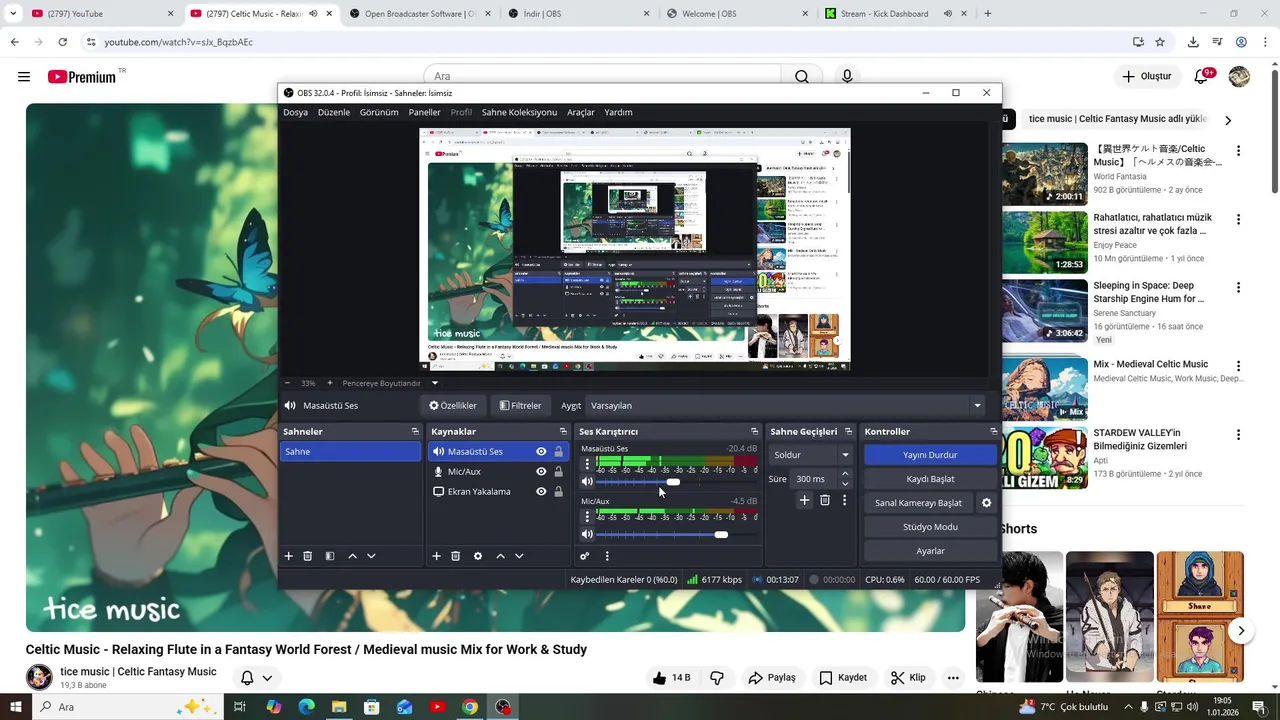Viewport: 1280px width, 720px height.
Task: Hide the Masaüstü Ses source
Action: [541, 452]
